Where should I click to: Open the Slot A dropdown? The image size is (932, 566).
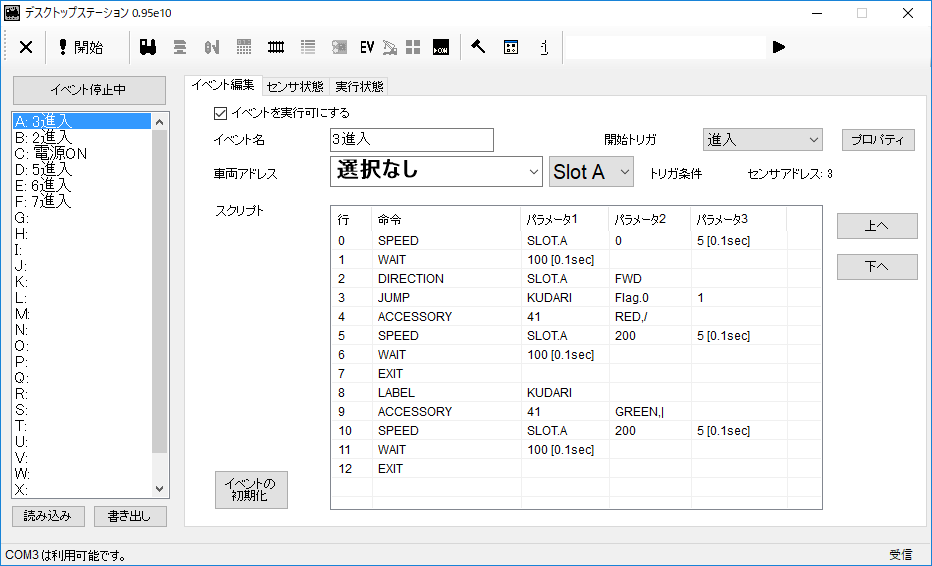591,171
